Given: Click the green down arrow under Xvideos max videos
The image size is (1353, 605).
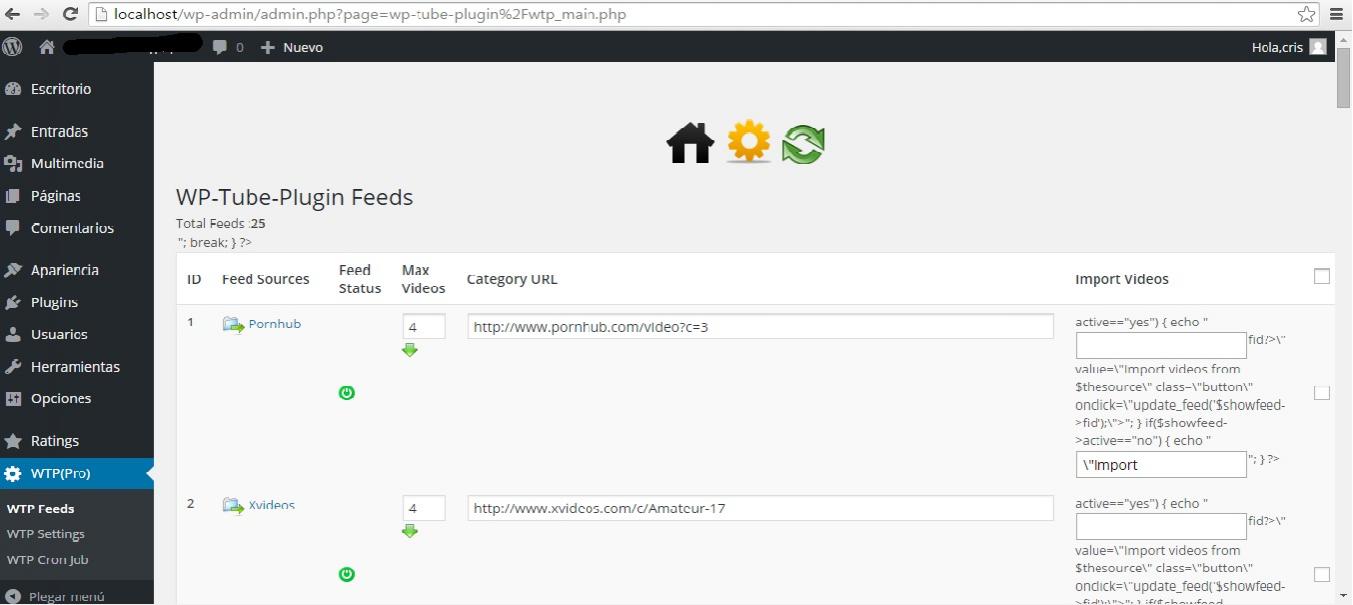Looking at the screenshot, I should (409, 531).
